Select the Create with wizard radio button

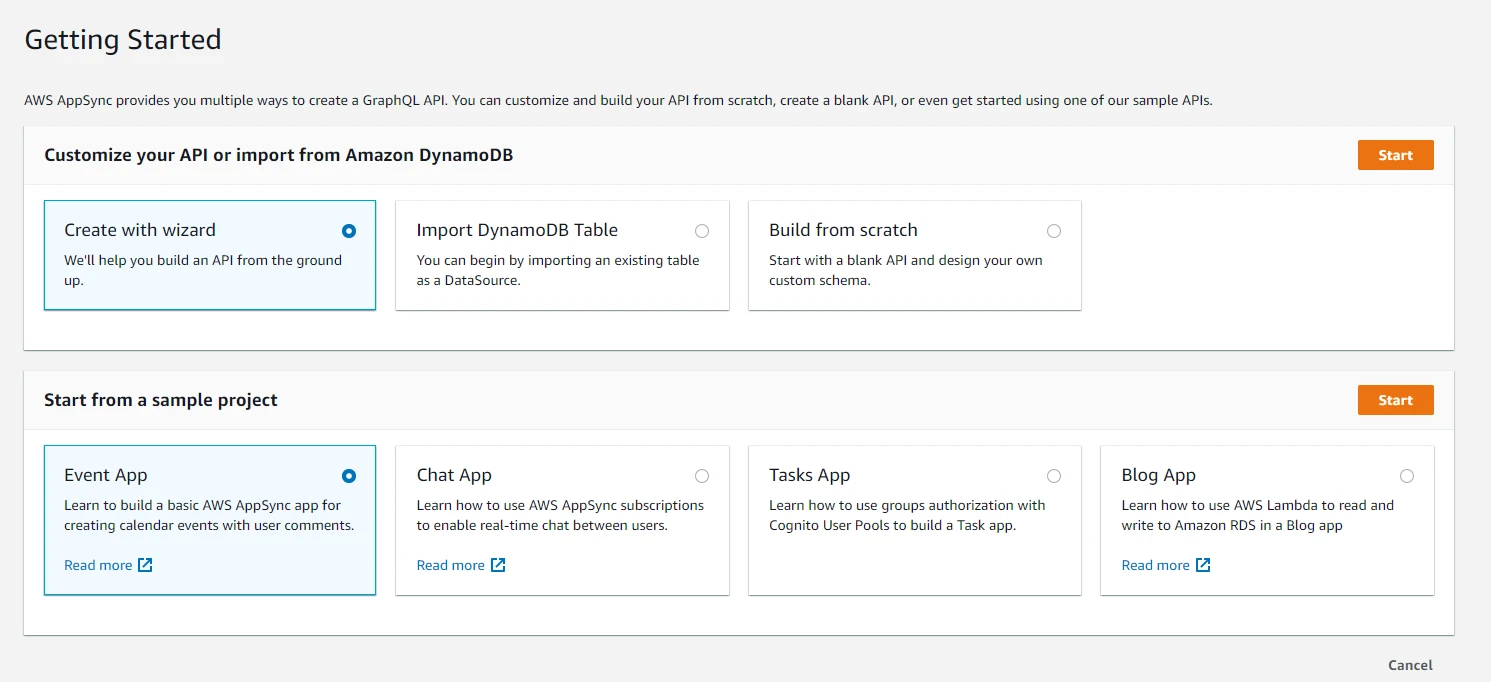click(349, 231)
